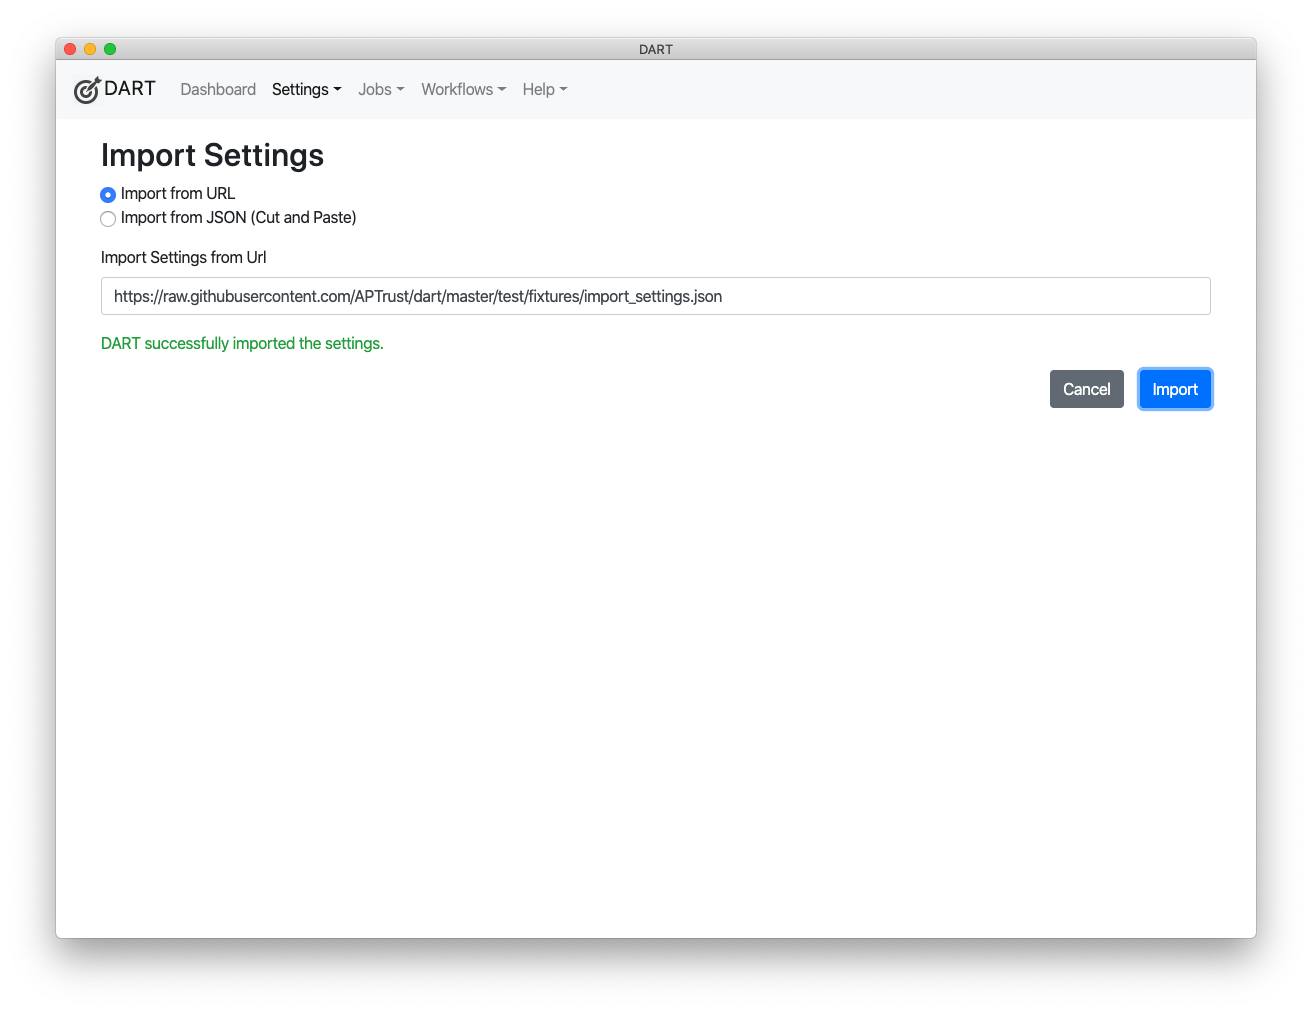
Task: Click the "Import Settings" page heading
Action: point(211,156)
